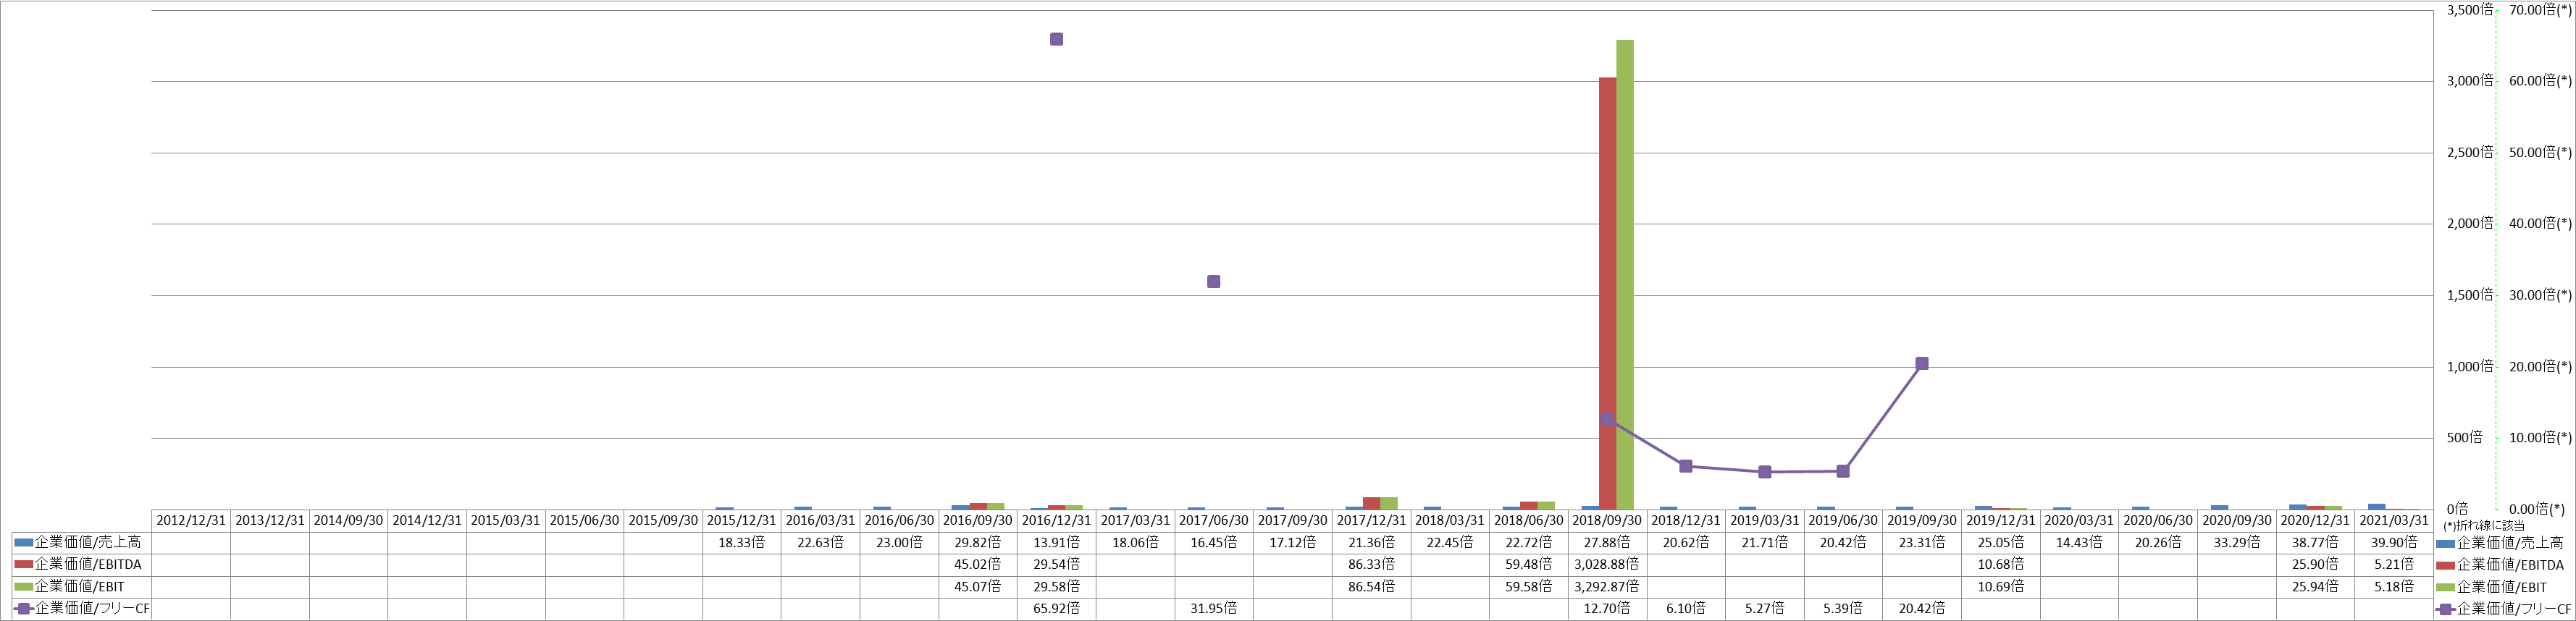
Task: Select the cell showing 5.27倍
Action: coord(1765,608)
